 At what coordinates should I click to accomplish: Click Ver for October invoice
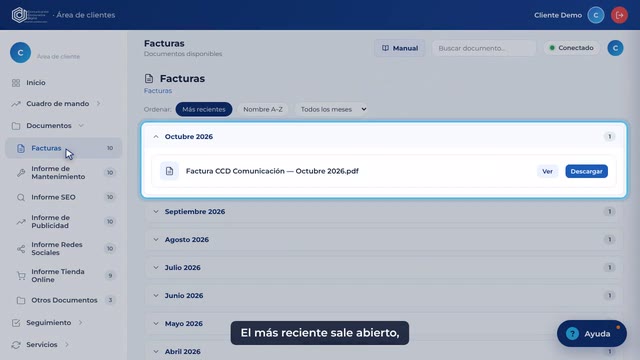click(x=547, y=171)
